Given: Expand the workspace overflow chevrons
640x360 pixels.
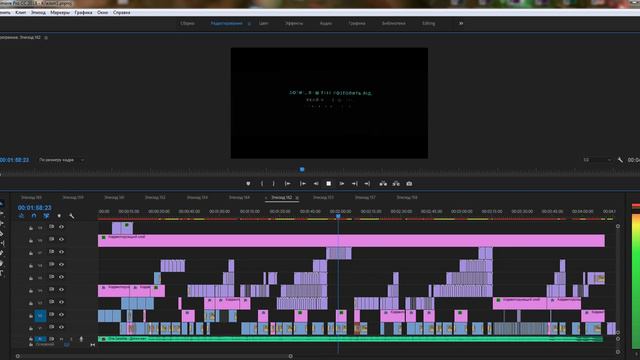Looking at the screenshot, I should click(x=461, y=23).
